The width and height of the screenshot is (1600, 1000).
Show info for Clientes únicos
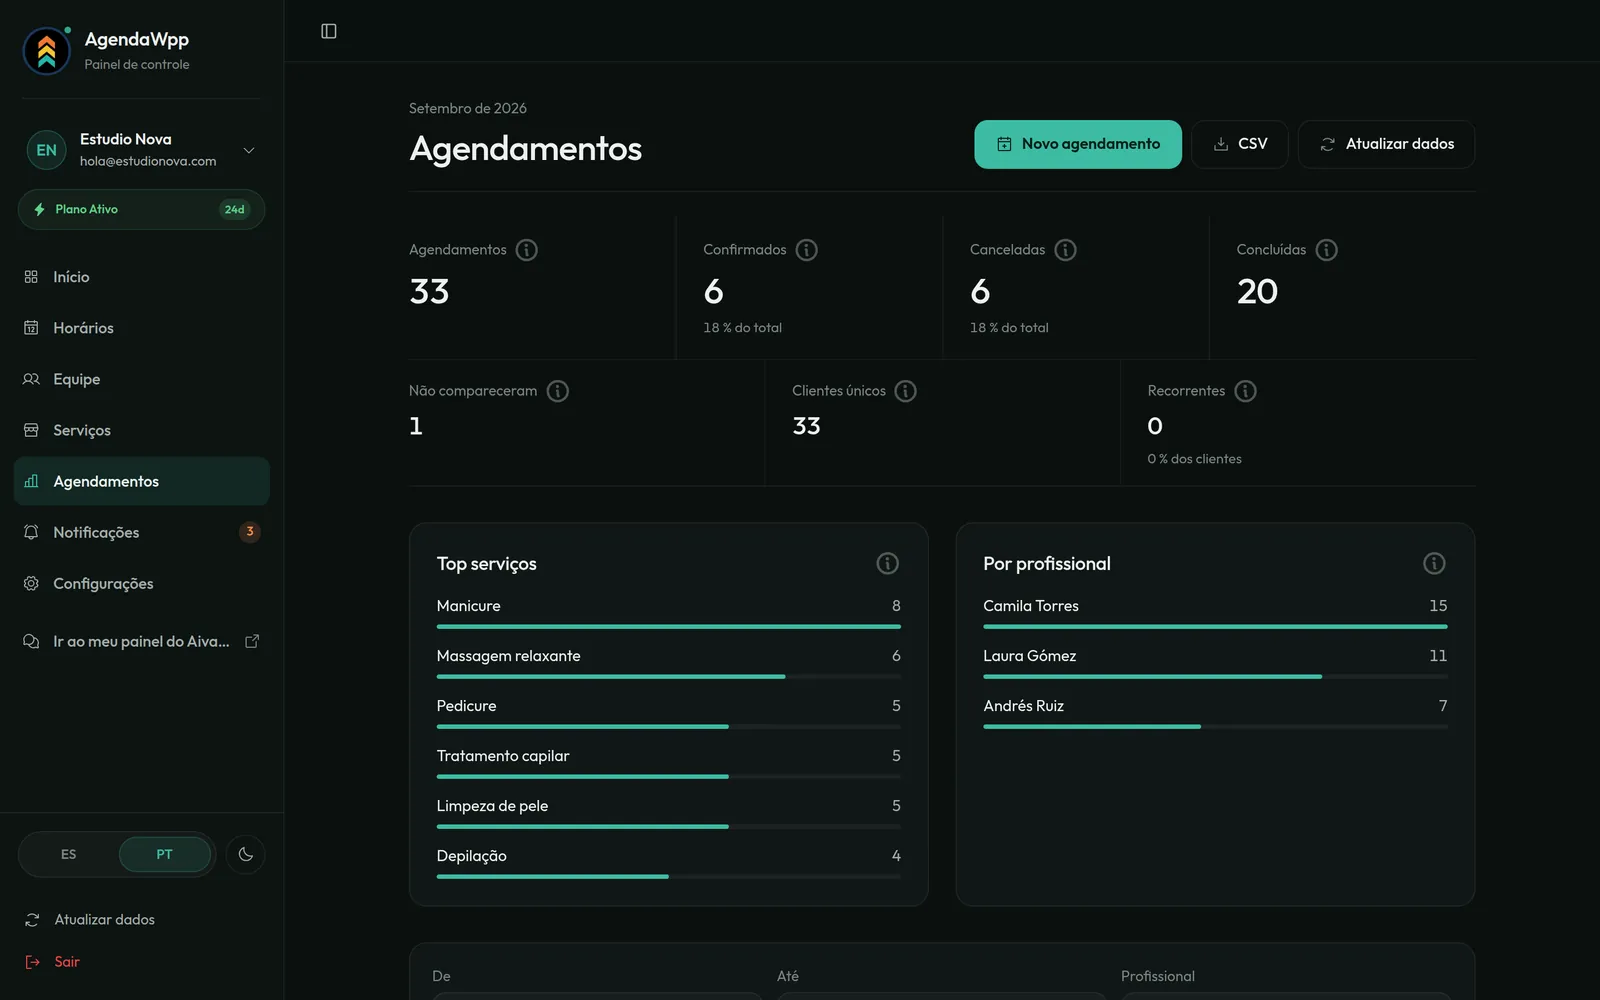[x=906, y=391]
